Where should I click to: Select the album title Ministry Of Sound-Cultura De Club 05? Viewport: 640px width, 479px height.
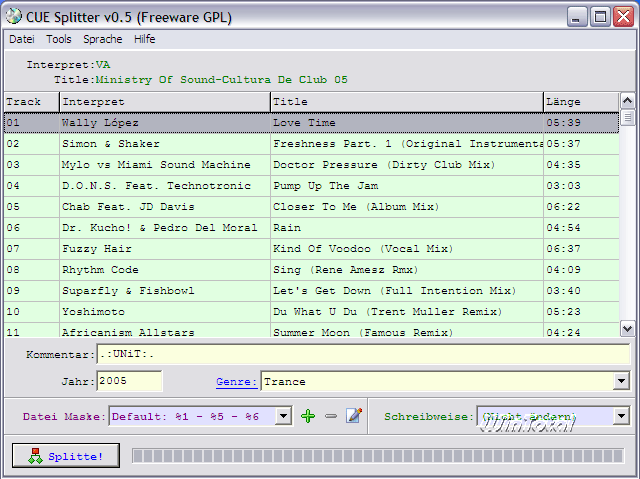(222, 80)
